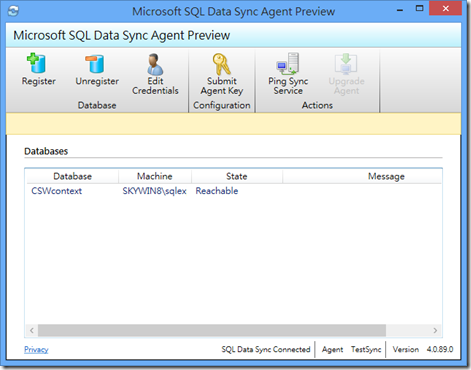The height and width of the screenshot is (370, 471).
Task: Click the horizontal scrollbar right arrow
Action: point(435,330)
